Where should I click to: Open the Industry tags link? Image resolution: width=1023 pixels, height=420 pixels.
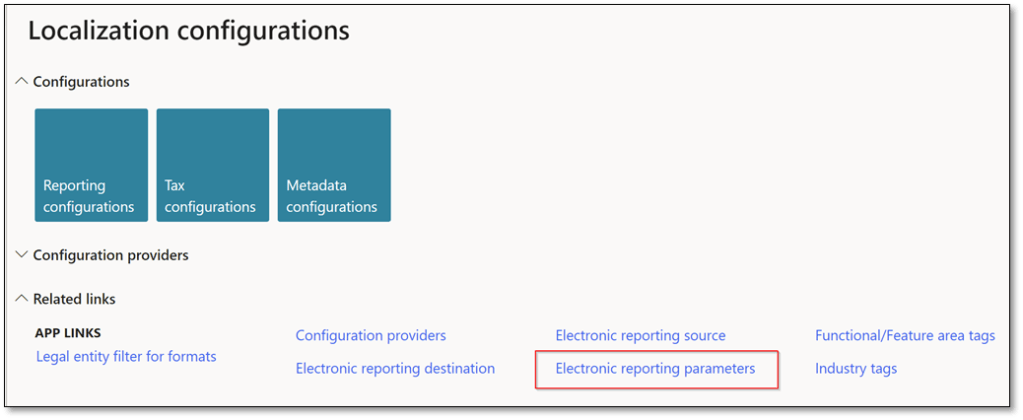point(856,368)
